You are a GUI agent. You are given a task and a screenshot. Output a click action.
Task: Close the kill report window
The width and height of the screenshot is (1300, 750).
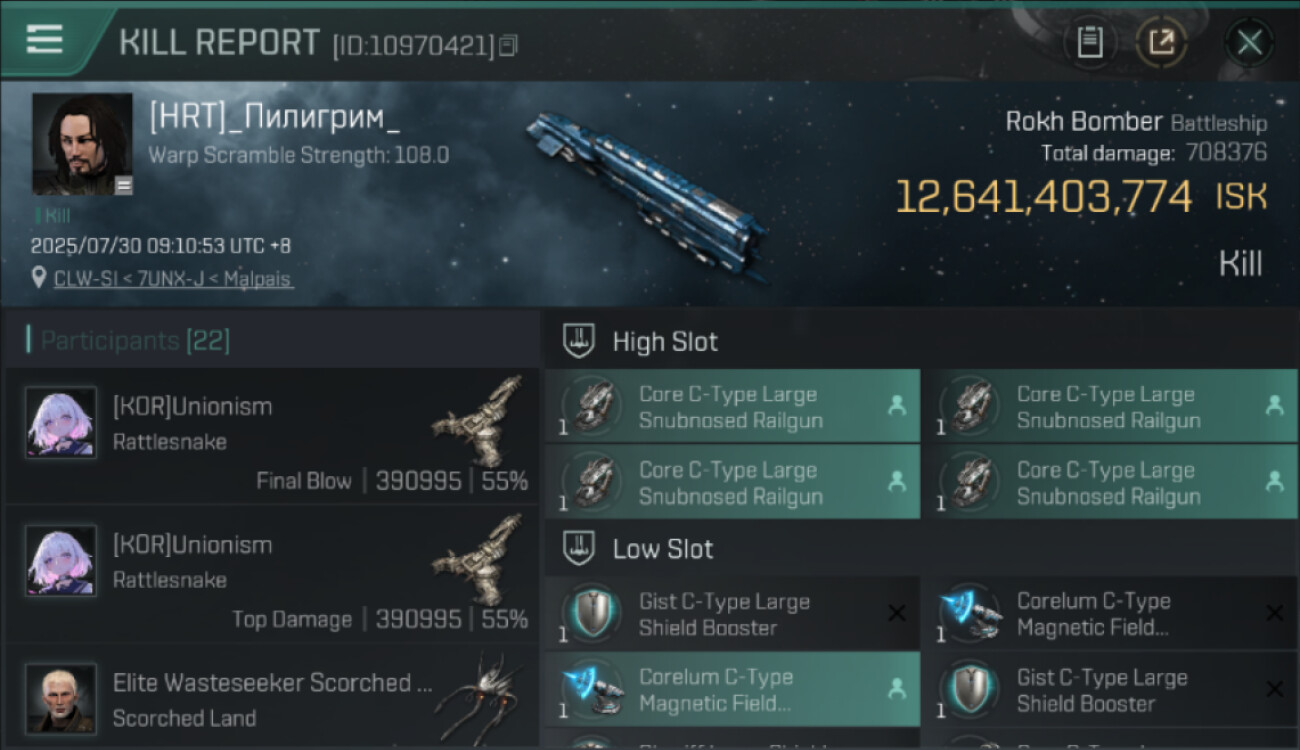click(x=1249, y=42)
